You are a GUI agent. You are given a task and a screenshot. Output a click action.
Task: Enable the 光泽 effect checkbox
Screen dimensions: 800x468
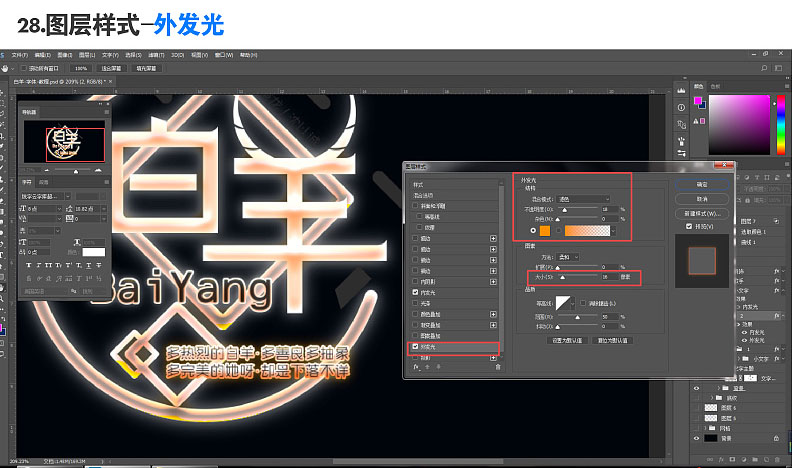coord(415,303)
